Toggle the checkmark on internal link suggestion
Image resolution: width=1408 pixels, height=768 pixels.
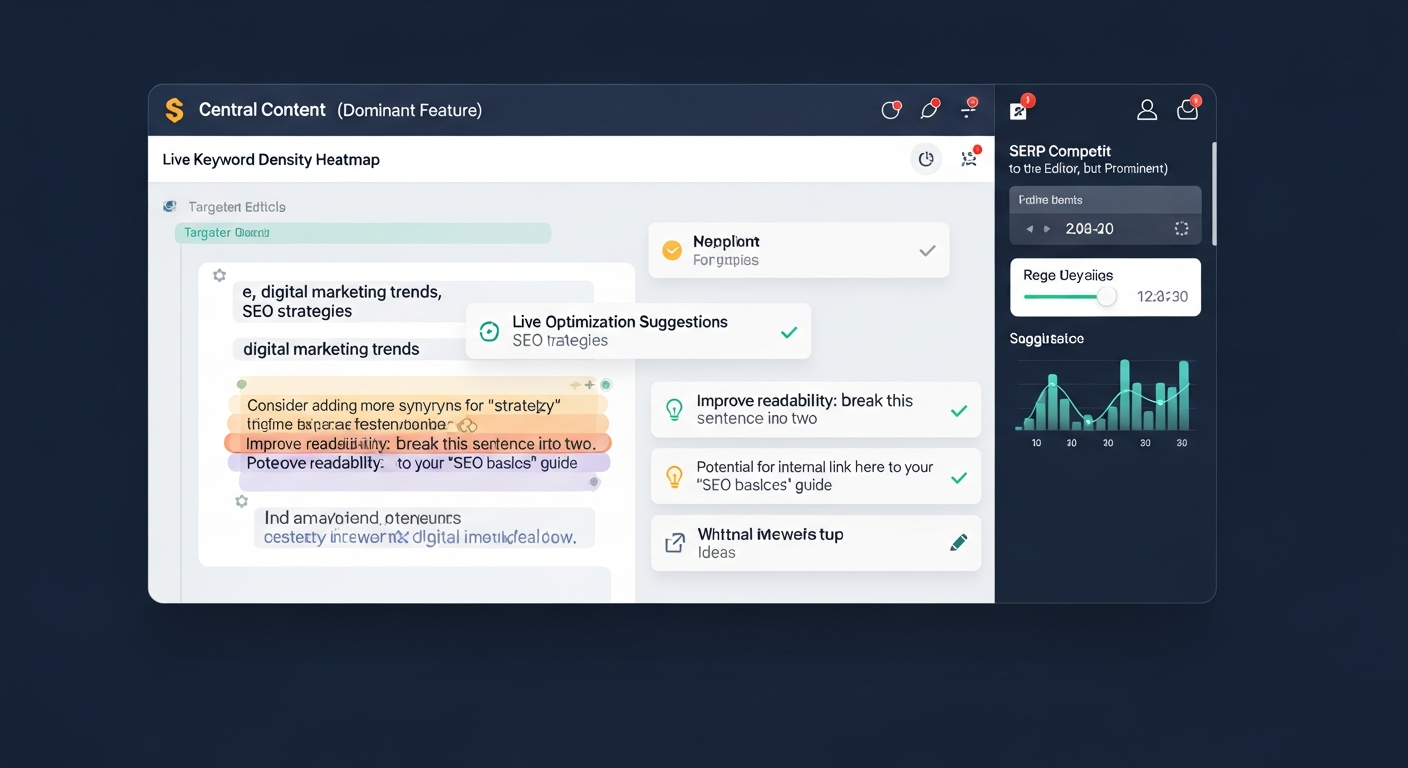pos(958,477)
